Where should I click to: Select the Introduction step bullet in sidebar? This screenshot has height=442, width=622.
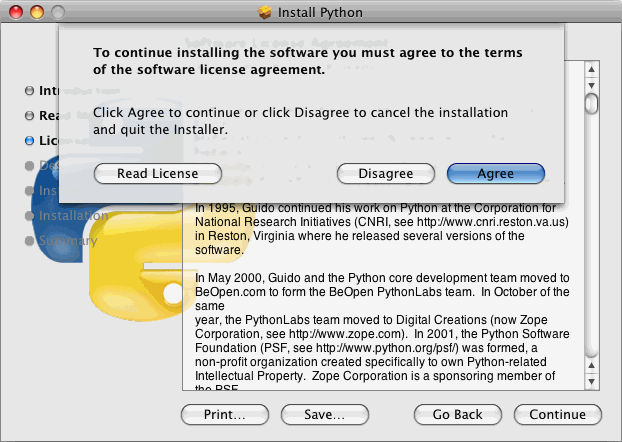click(x=29, y=91)
